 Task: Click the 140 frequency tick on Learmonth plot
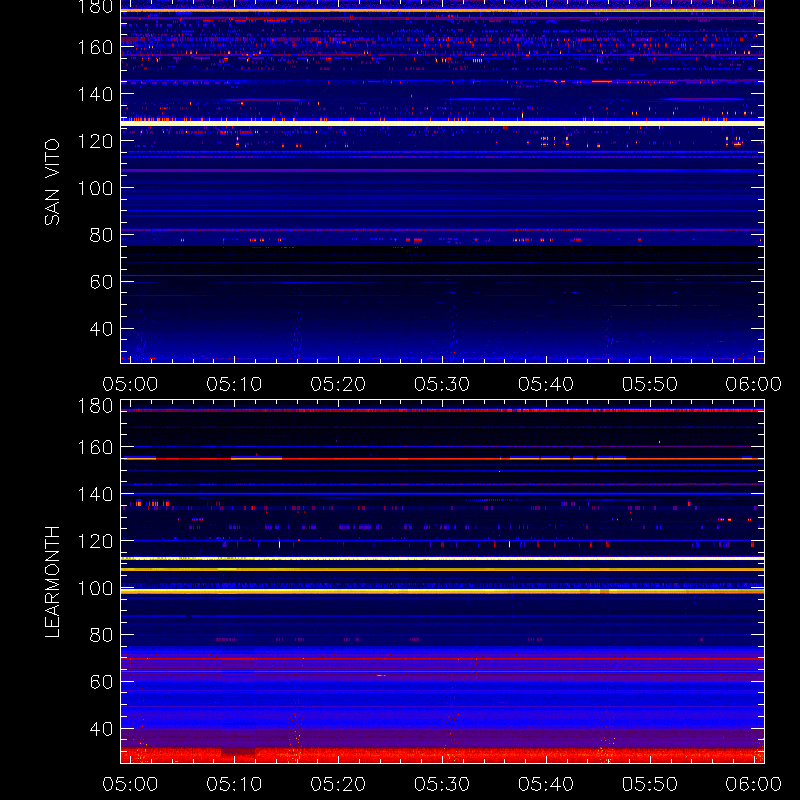95,494
